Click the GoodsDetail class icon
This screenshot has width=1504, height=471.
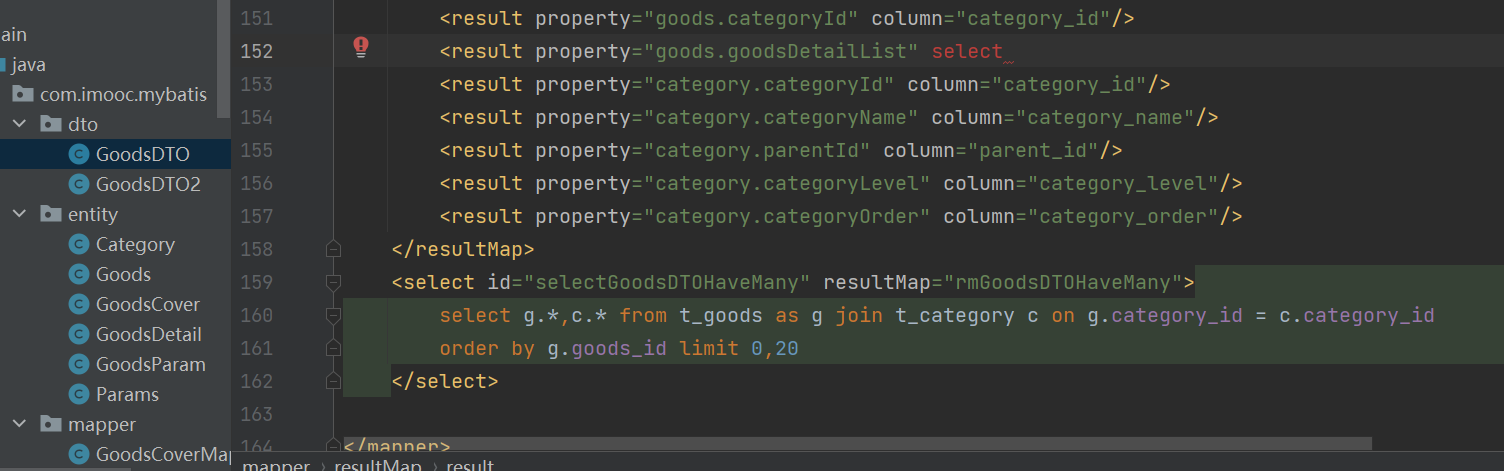click(x=79, y=334)
